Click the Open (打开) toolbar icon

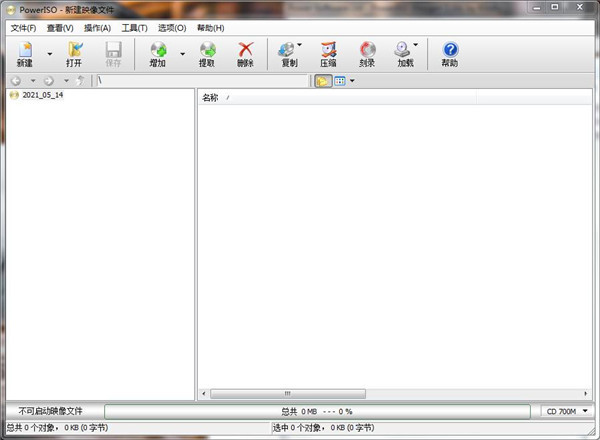(x=74, y=54)
